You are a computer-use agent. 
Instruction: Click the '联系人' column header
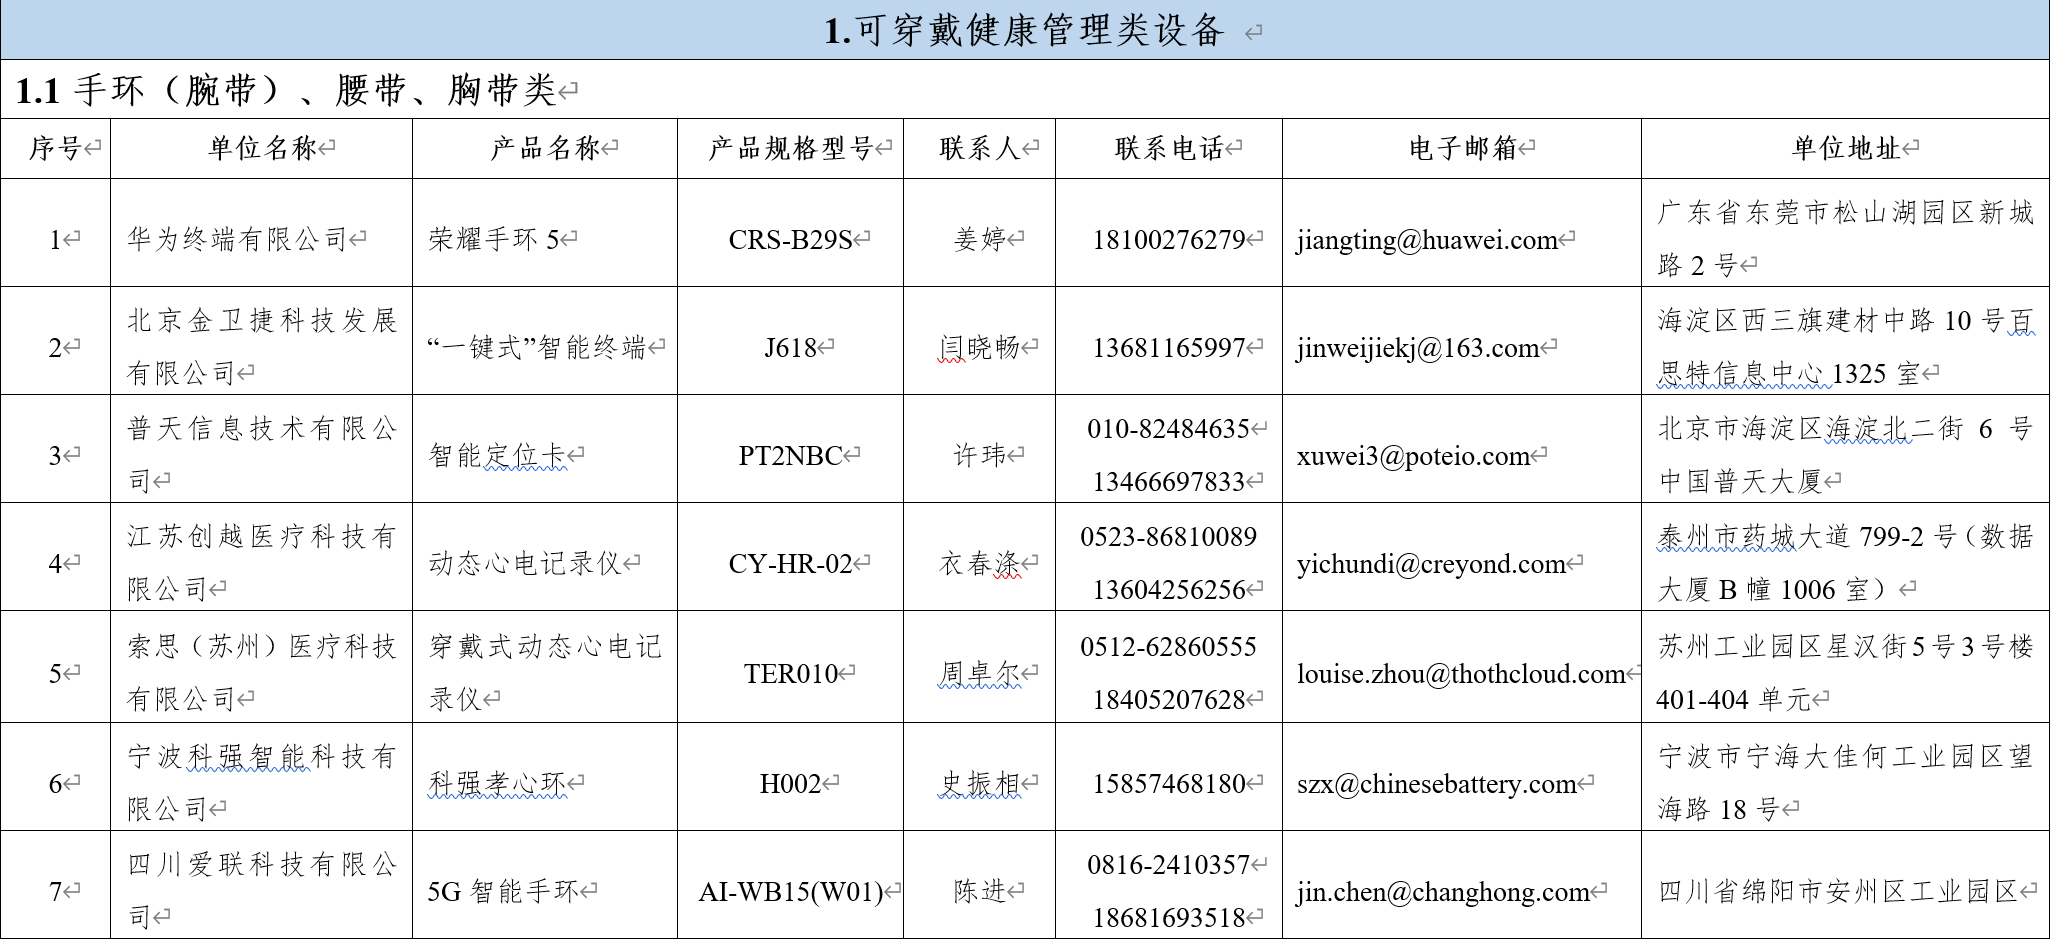point(980,149)
